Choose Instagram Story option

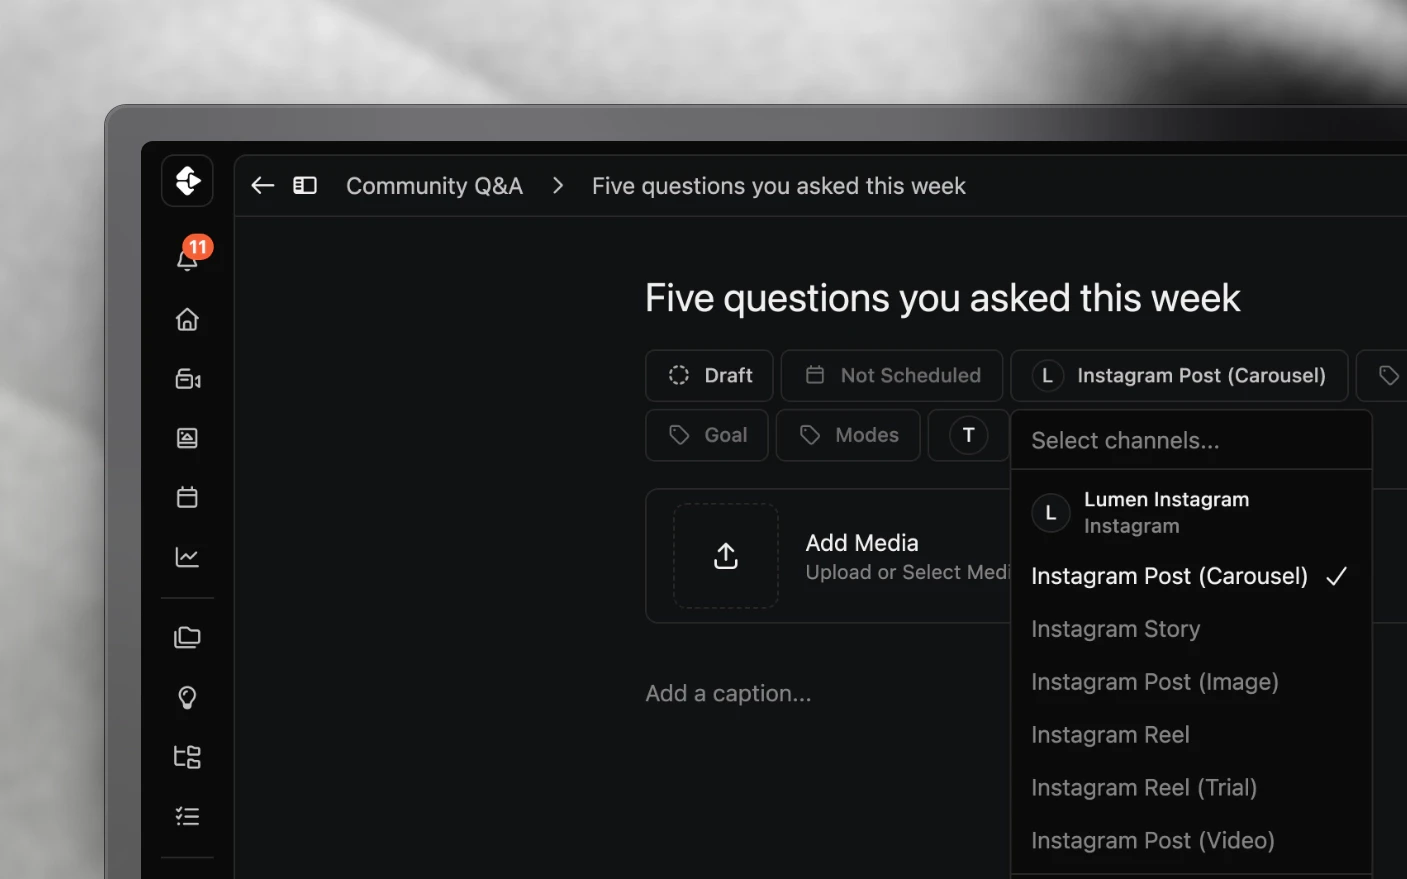click(x=1191, y=629)
